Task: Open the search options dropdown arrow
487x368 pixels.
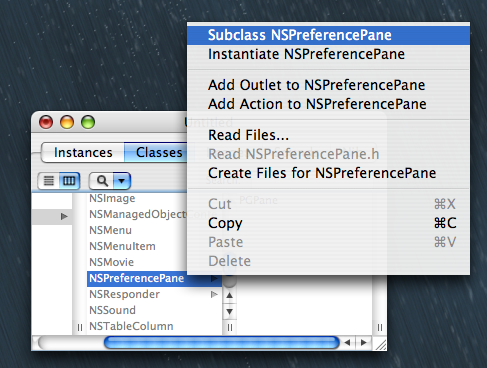Action: coord(121,181)
